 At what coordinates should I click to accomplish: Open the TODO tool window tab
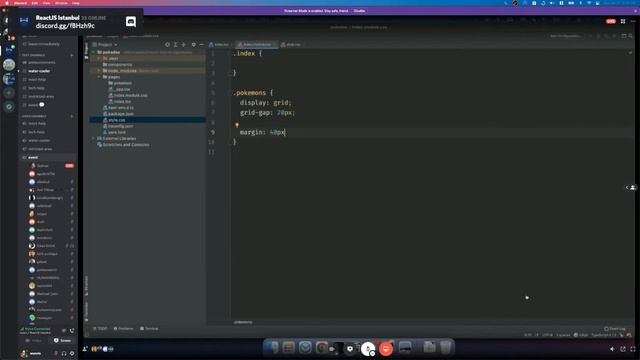point(100,329)
